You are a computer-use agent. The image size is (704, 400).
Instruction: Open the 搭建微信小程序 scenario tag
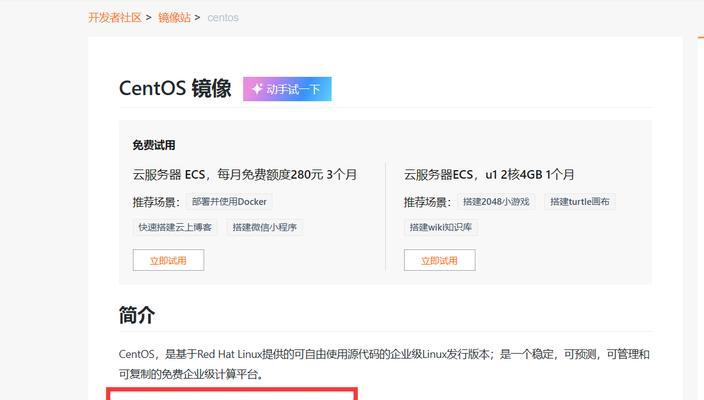[264, 227]
